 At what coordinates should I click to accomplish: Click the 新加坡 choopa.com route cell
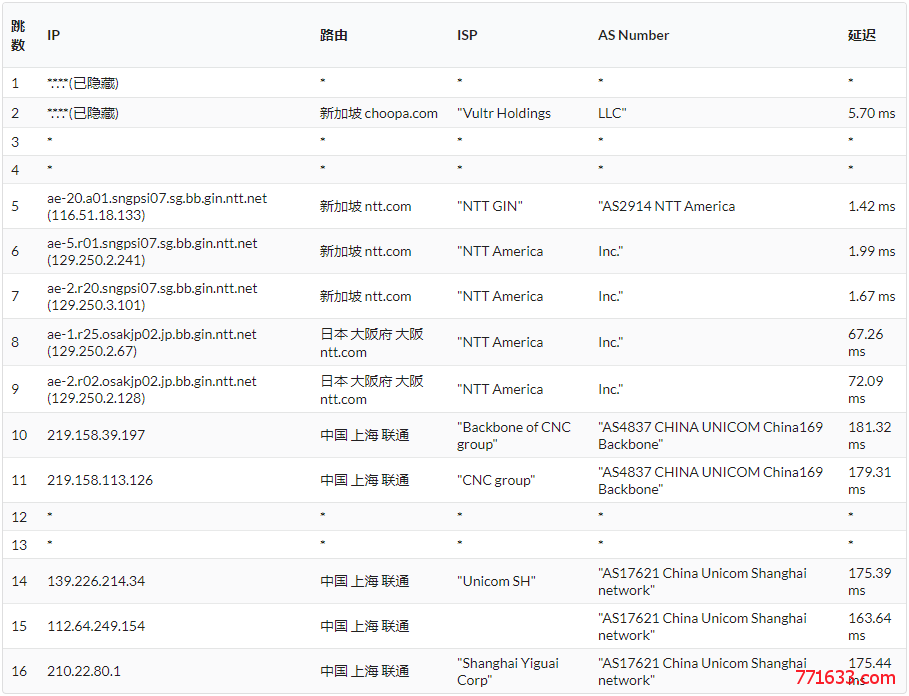click(379, 113)
